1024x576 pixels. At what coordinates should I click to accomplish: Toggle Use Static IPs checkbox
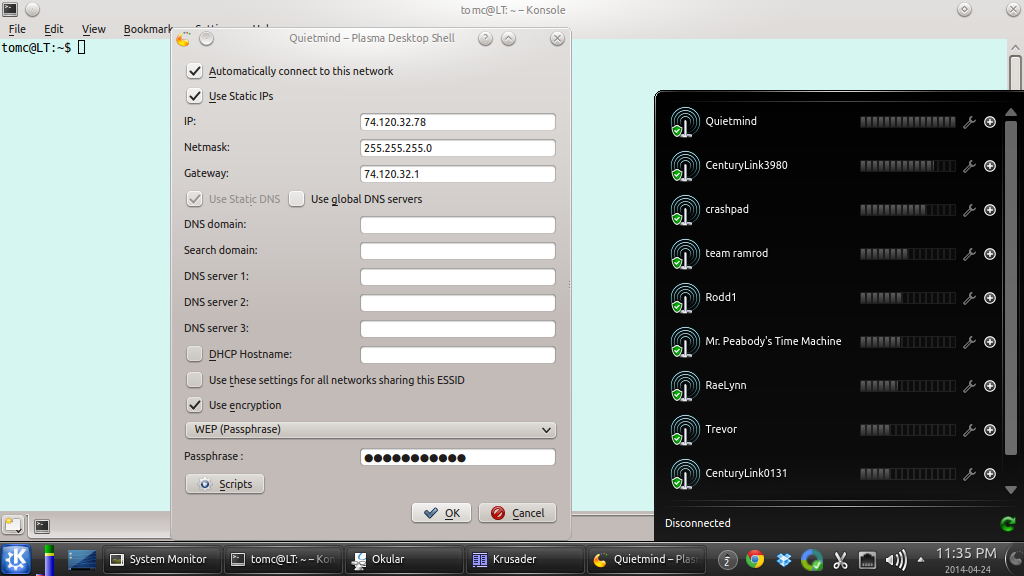pos(195,97)
